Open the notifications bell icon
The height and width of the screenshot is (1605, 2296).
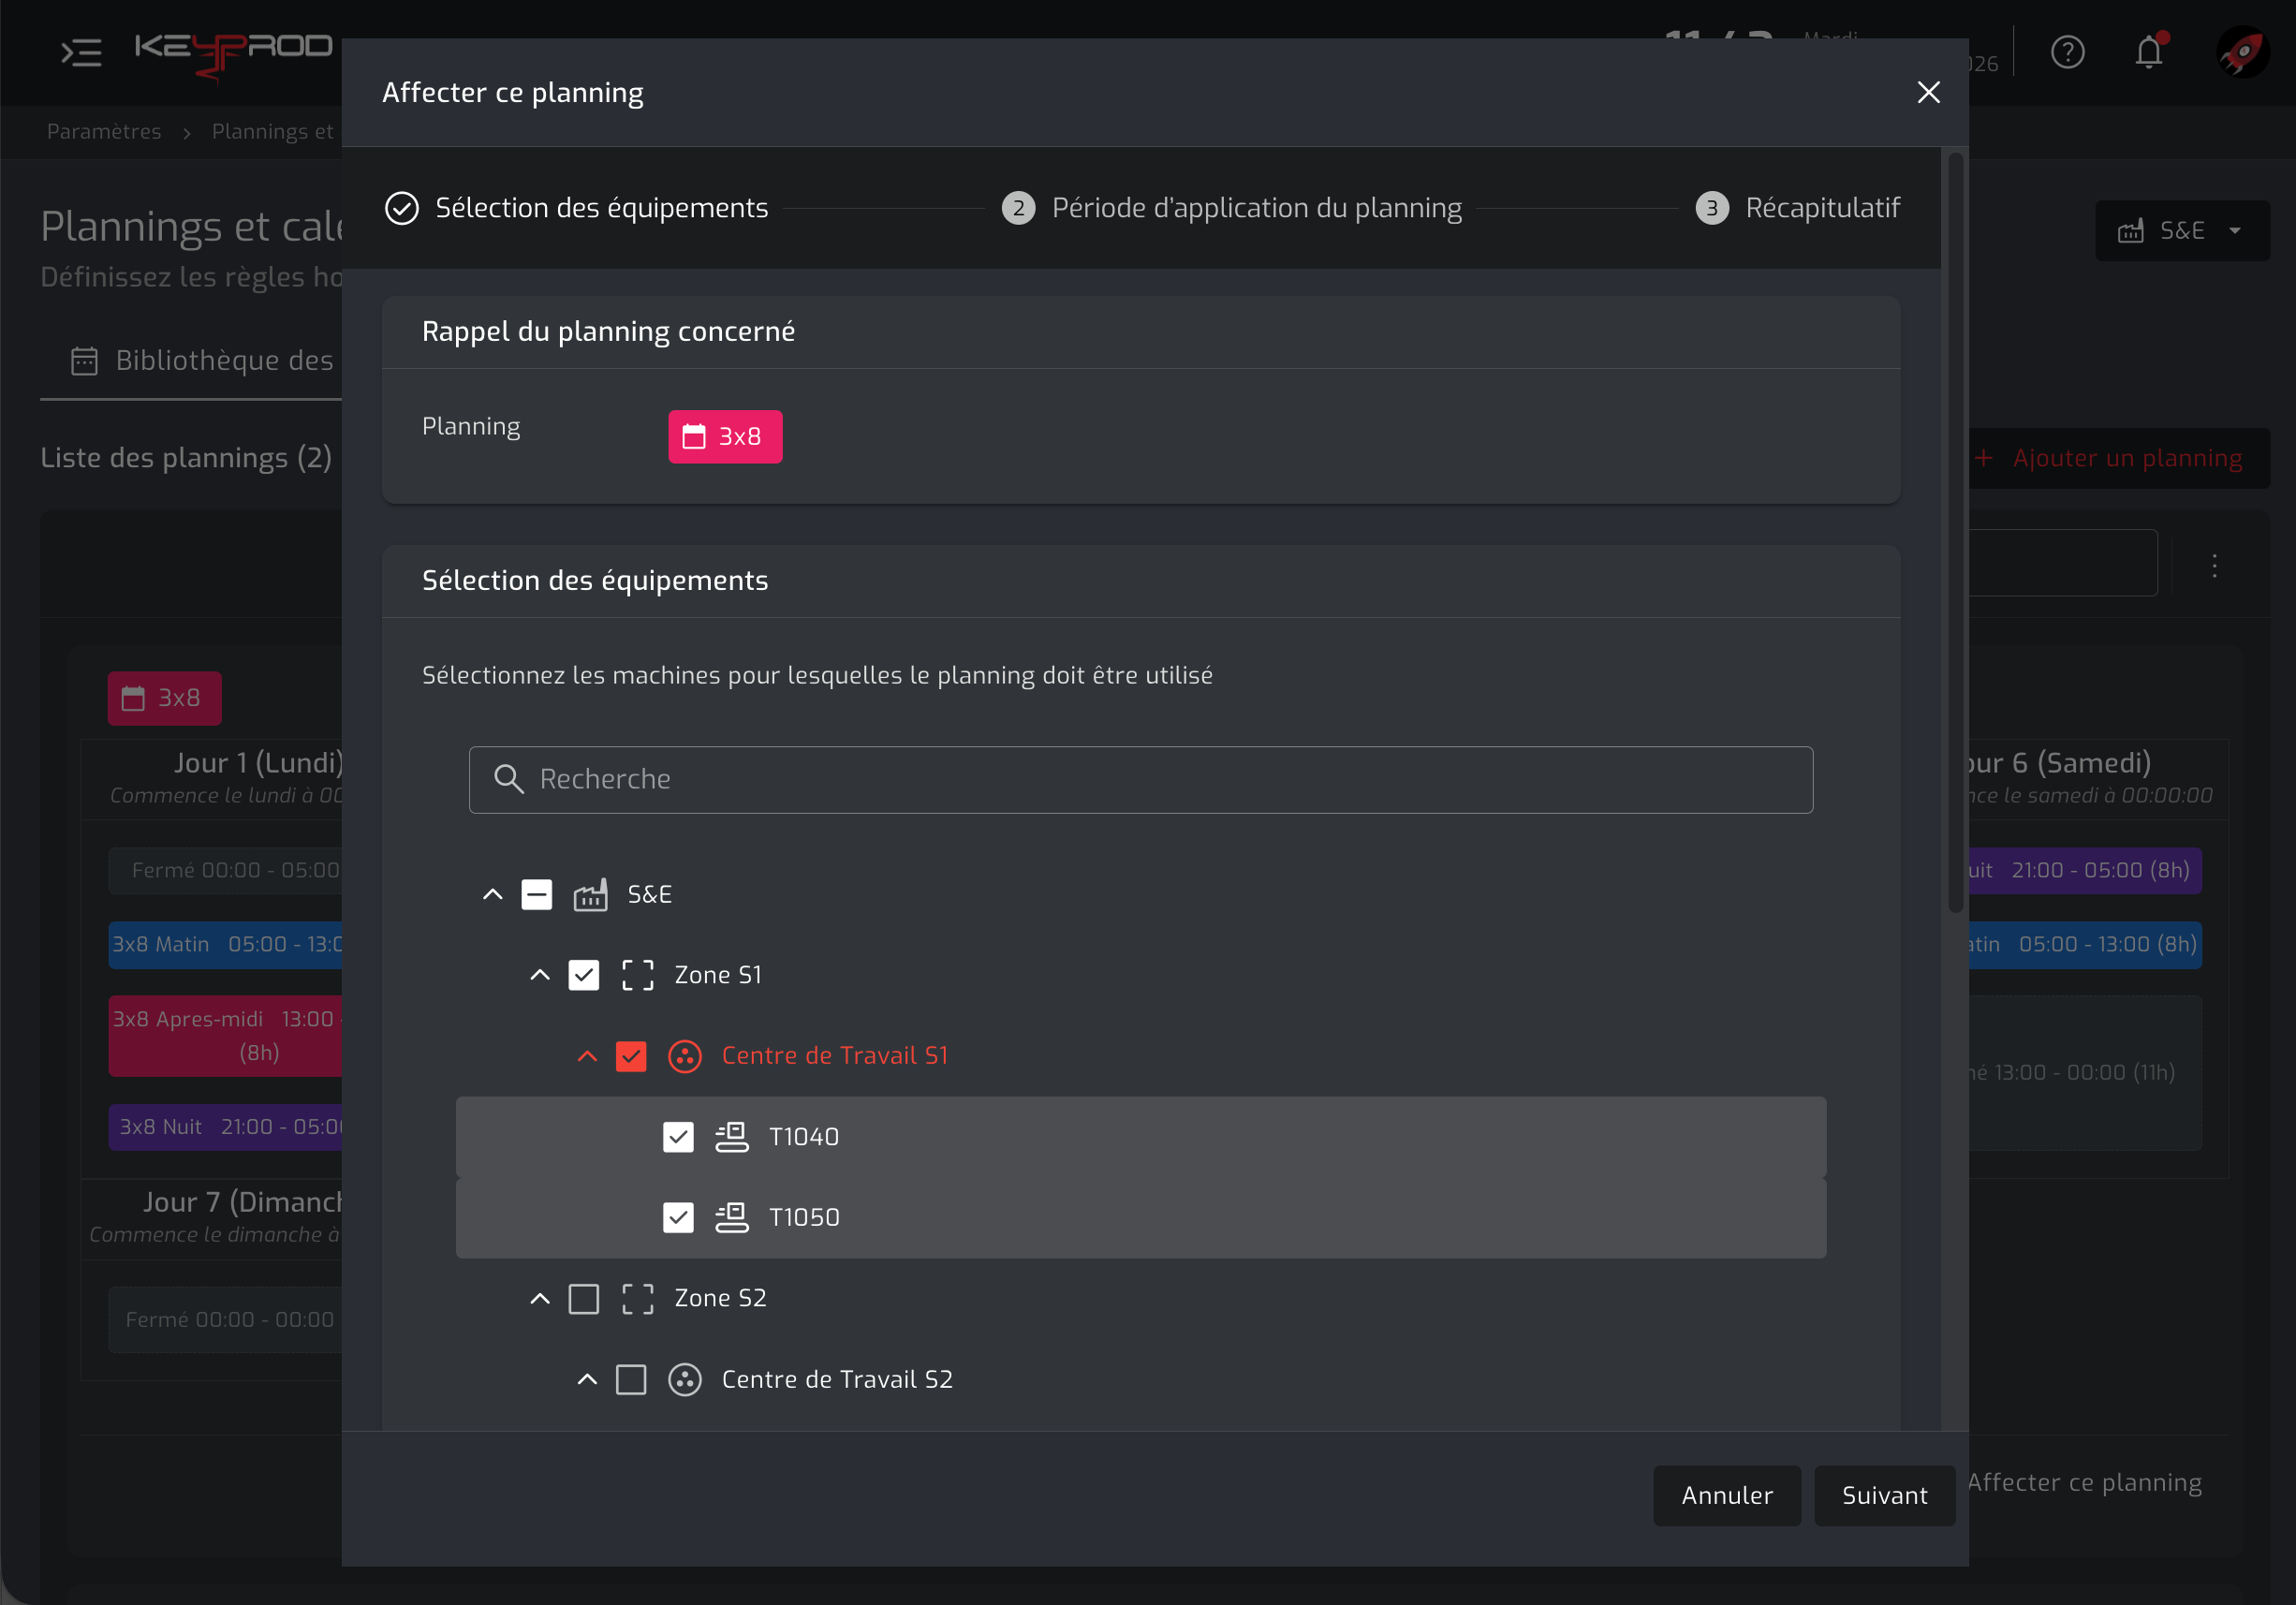pos(2149,52)
